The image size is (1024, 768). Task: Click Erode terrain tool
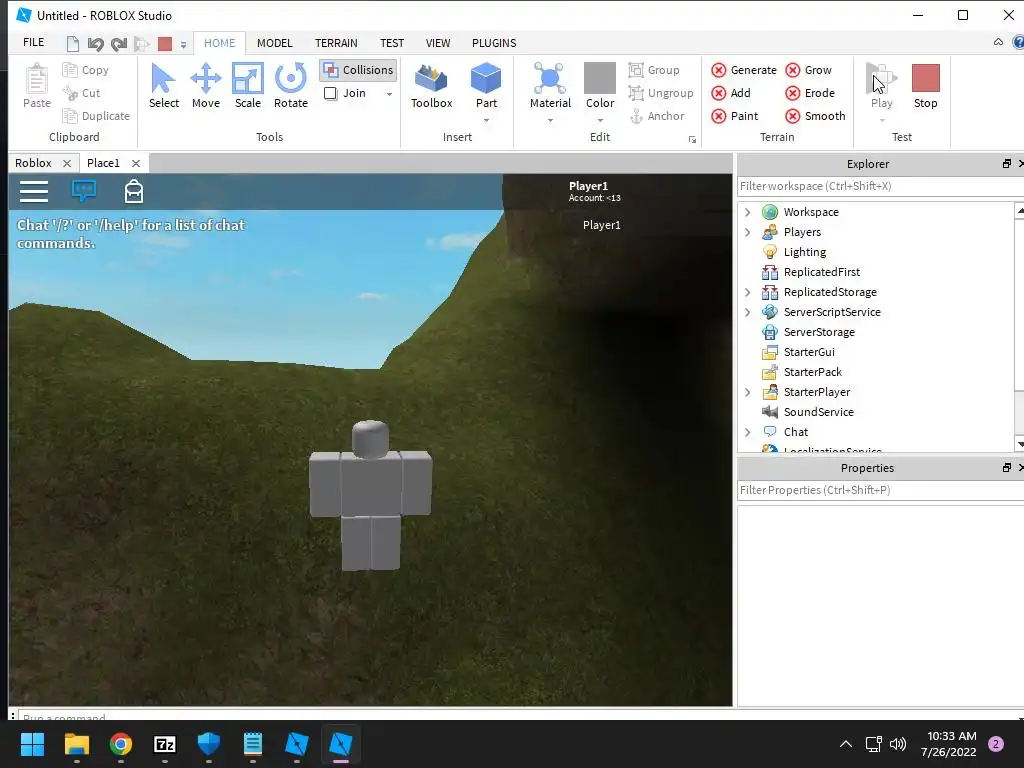click(x=810, y=93)
